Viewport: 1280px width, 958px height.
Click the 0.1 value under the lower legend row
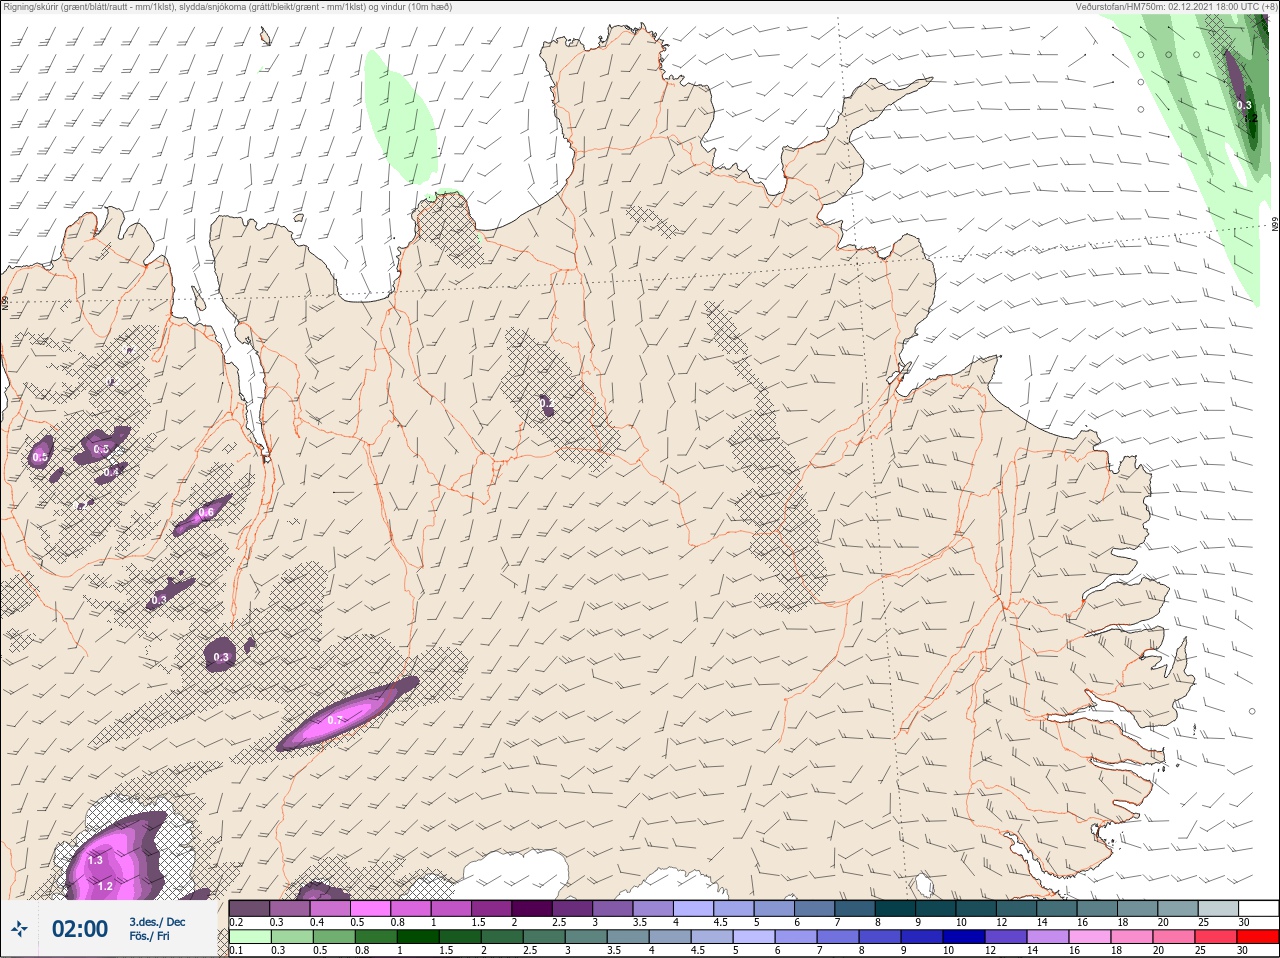click(x=236, y=951)
